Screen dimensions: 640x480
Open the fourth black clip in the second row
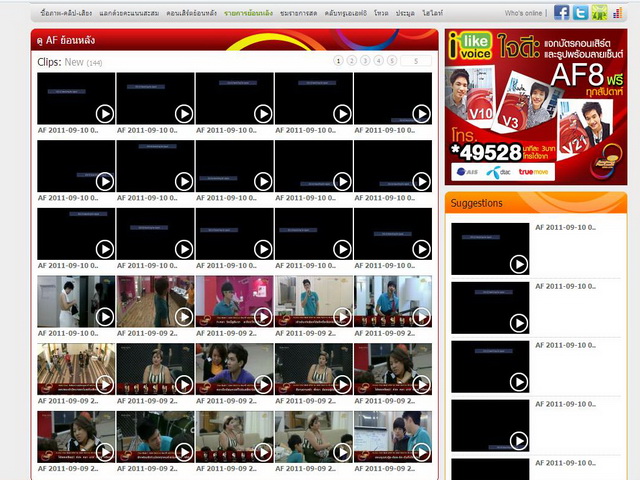pyautogui.click(x=313, y=166)
